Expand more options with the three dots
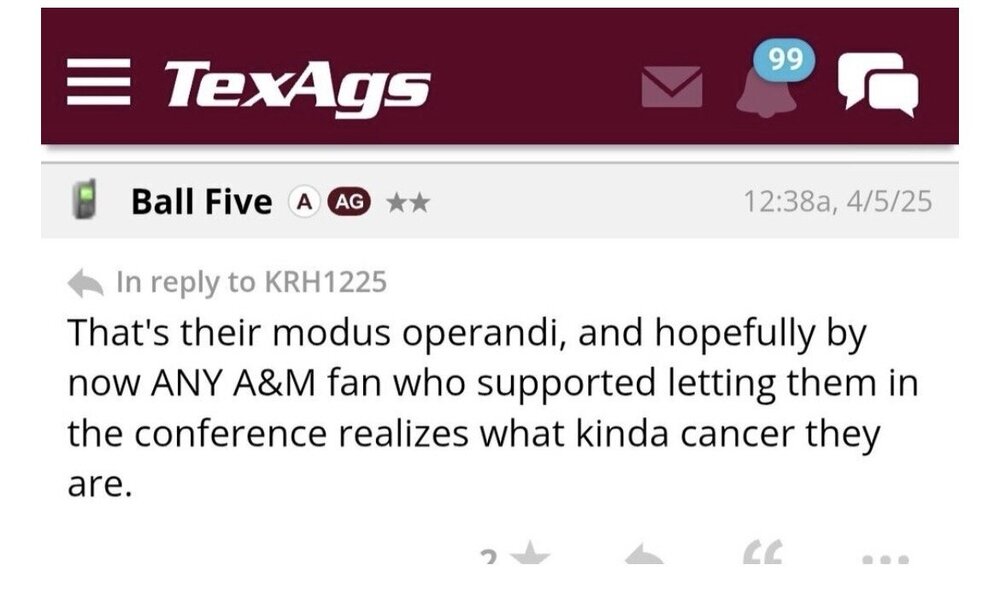This screenshot has height=594, width=1000. pos(884,558)
